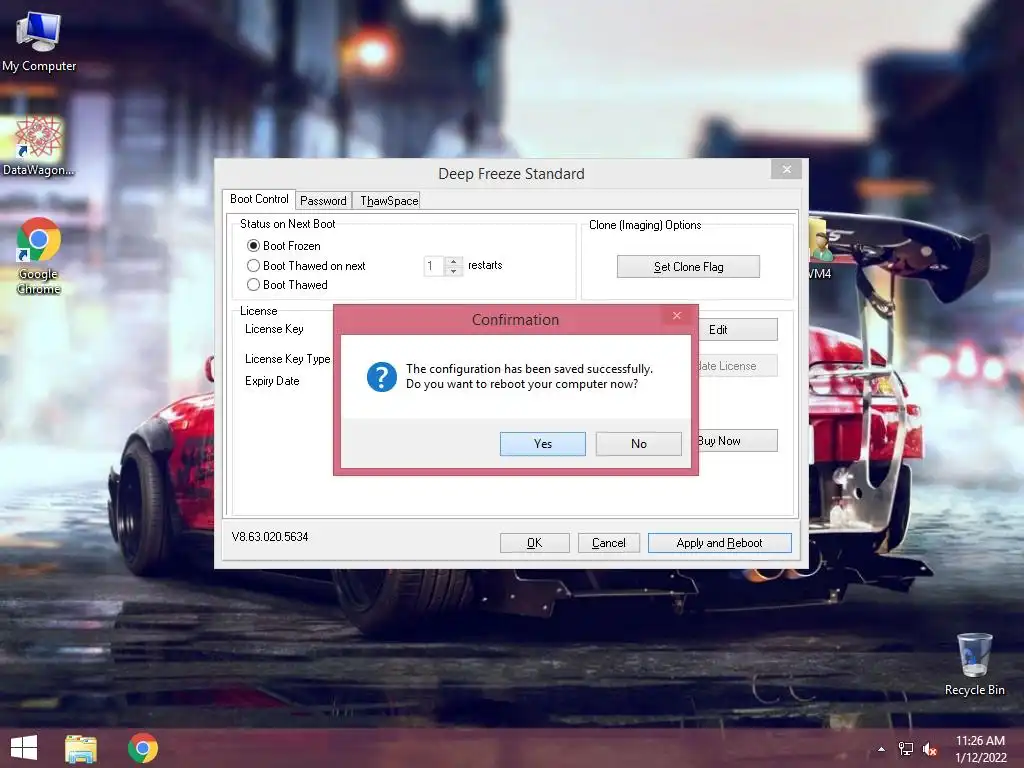Close the Deep Freeze Standard window
Viewport: 1024px width, 768px height.
[x=786, y=169]
